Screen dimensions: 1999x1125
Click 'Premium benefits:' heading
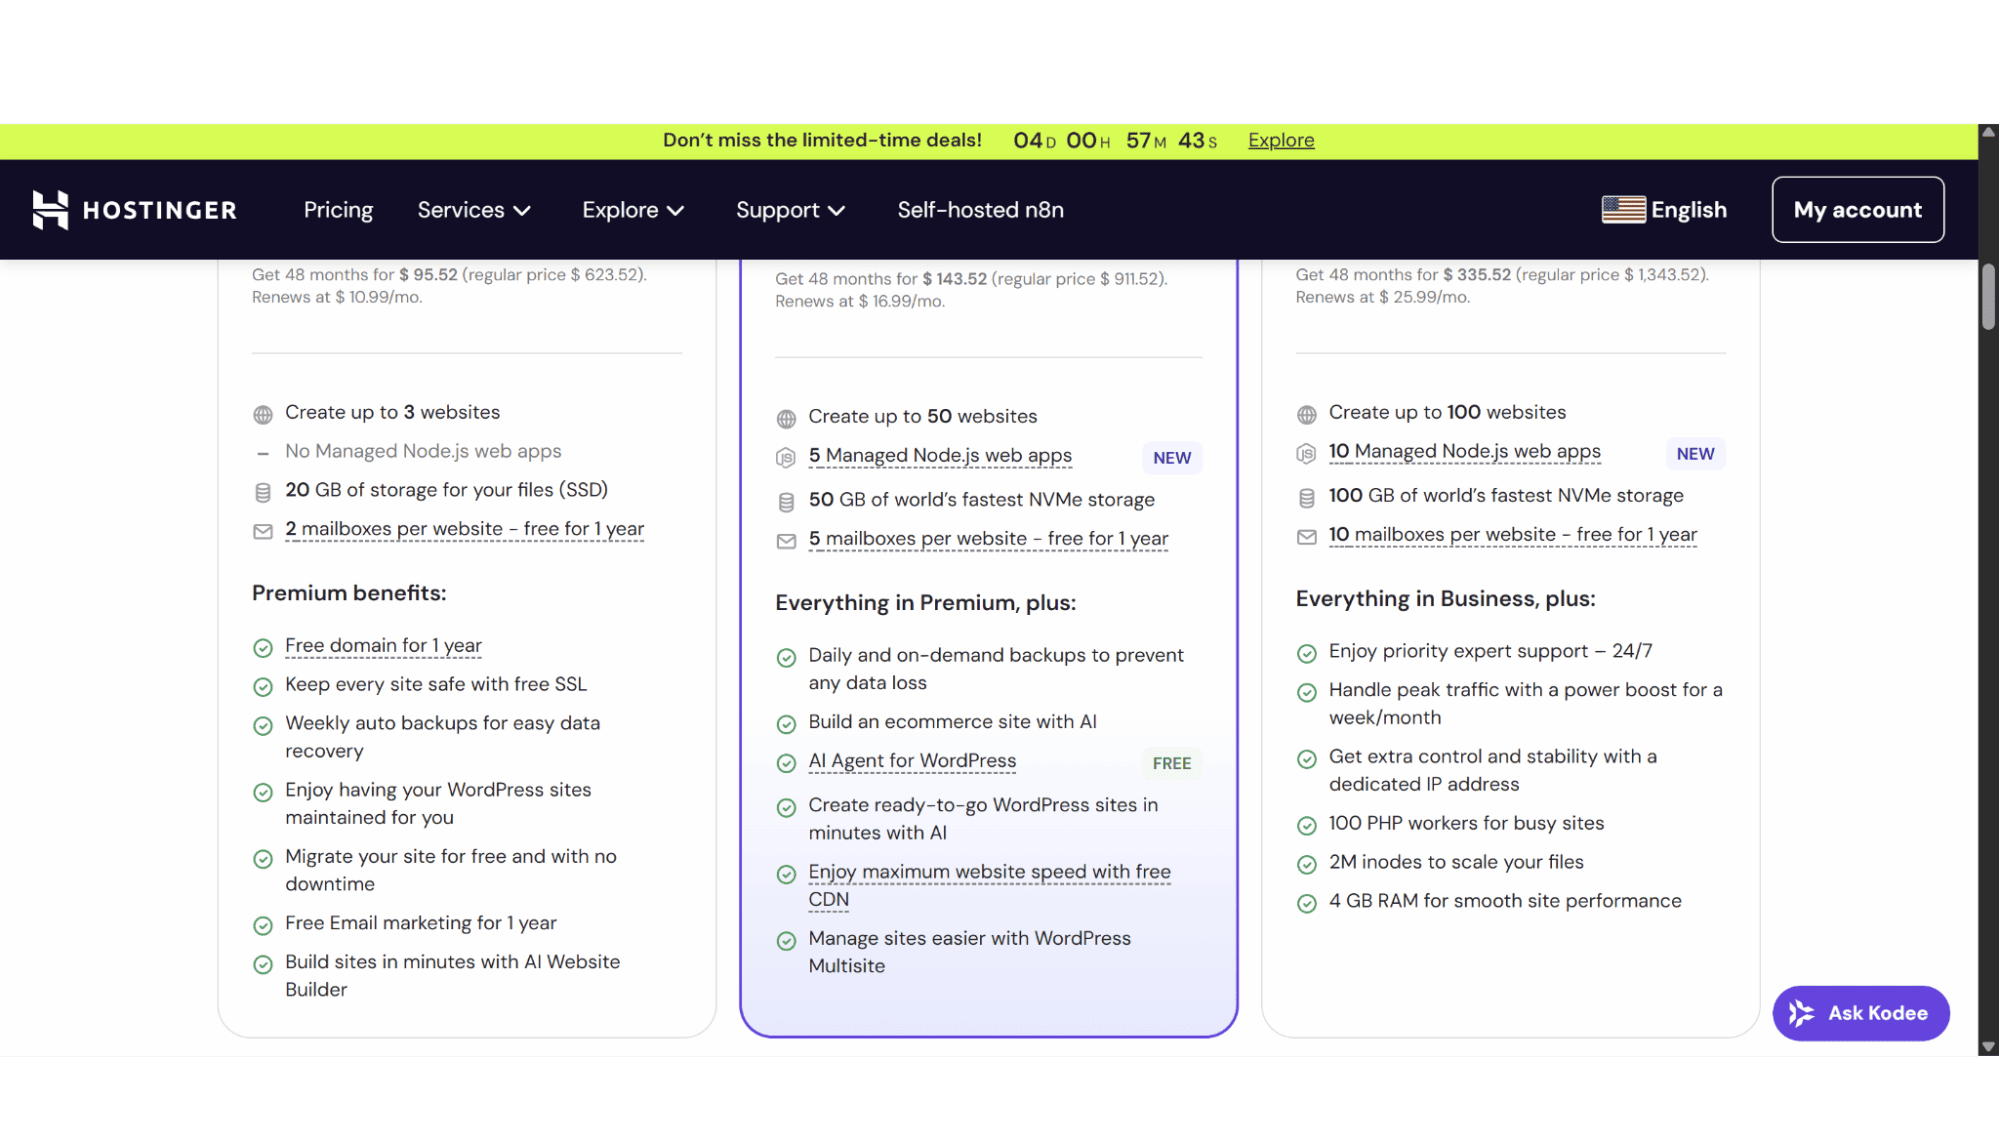(349, 593)
